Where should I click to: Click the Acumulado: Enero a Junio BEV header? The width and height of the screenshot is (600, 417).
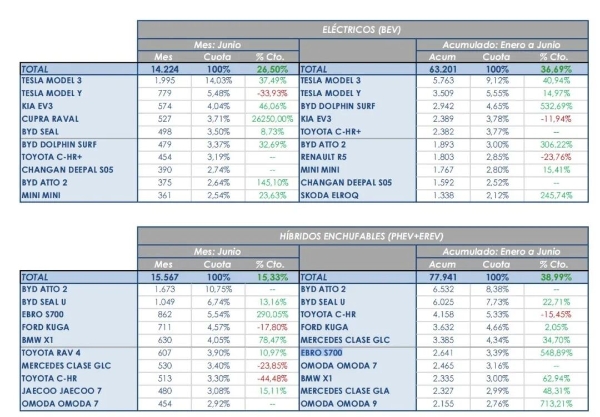pos(501,45)
